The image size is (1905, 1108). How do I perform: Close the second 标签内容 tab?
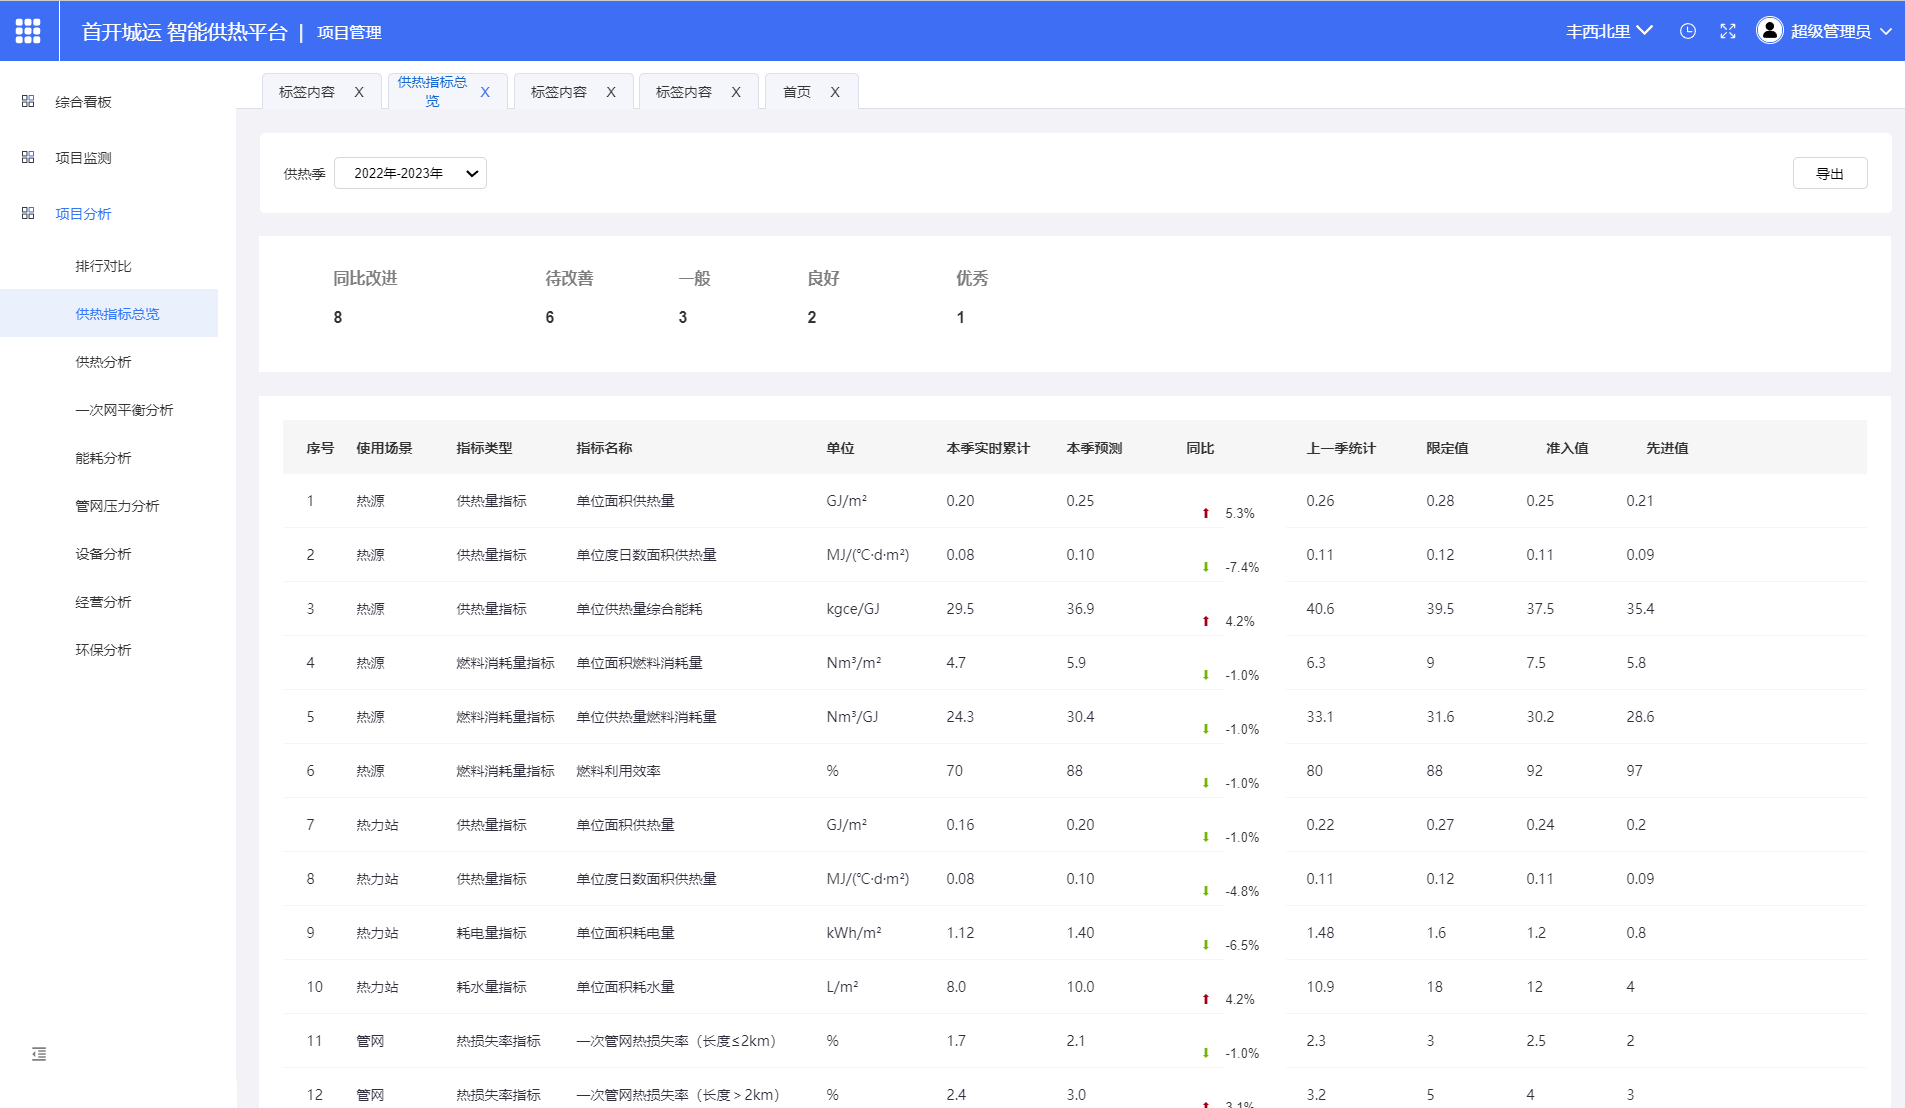pos(611,92)
